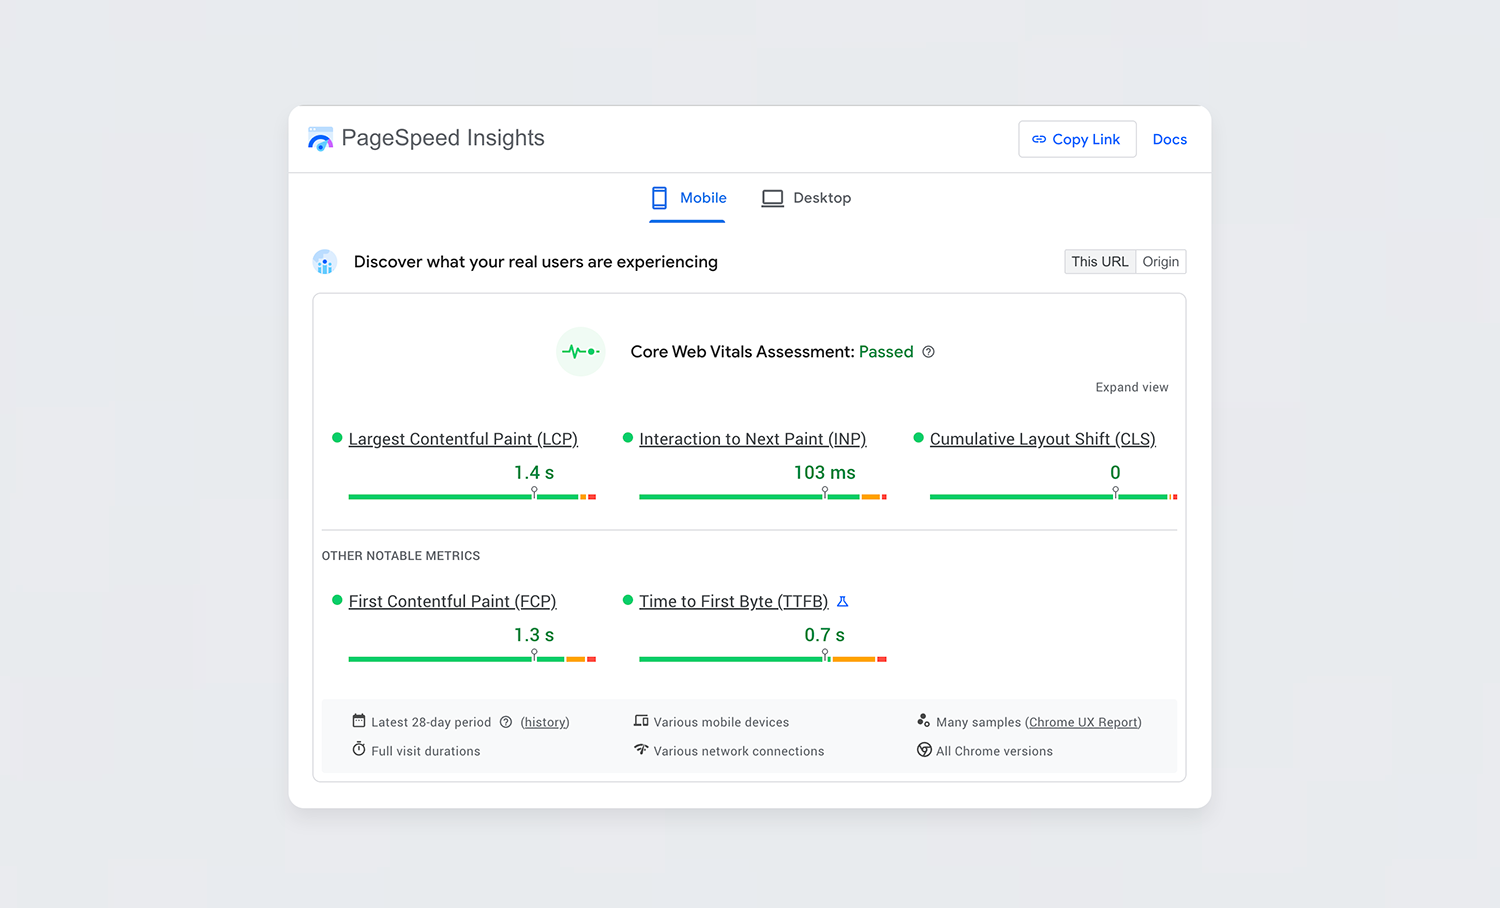The width and height of the screenshot is (1500, 908).
Task: Click the Full visit durations text
Action: [426, 751]
